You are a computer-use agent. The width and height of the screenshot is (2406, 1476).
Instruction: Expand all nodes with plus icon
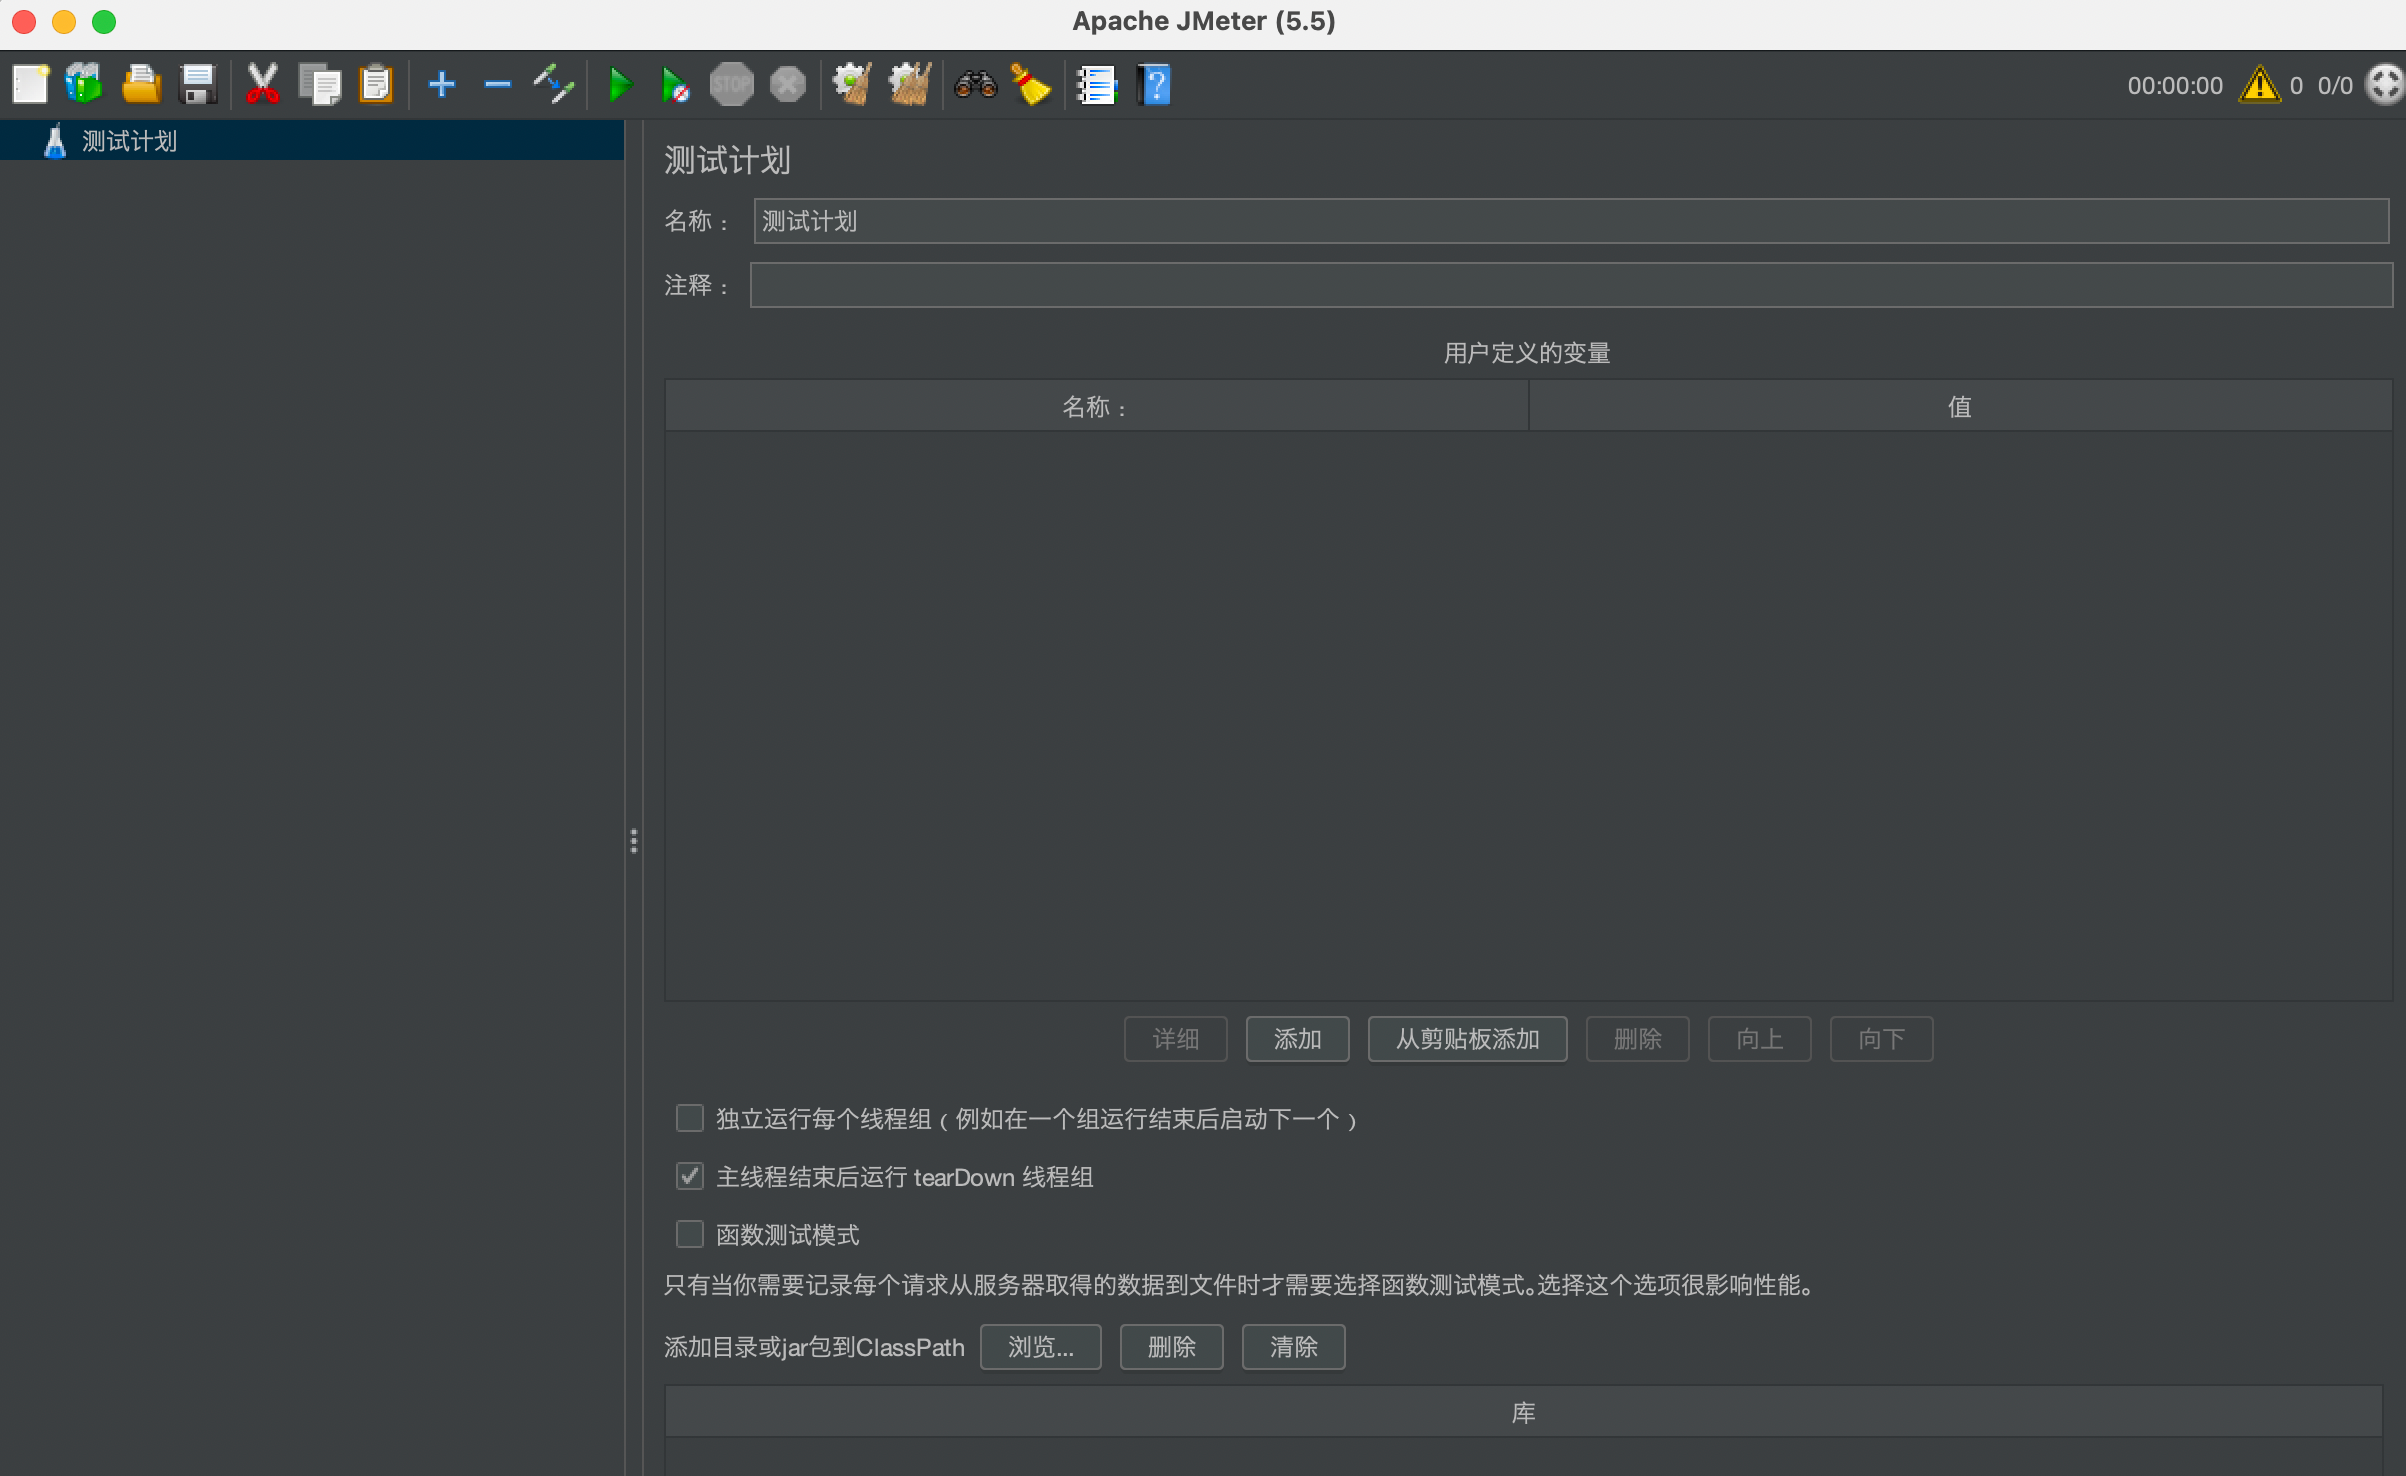click(441, 85)
